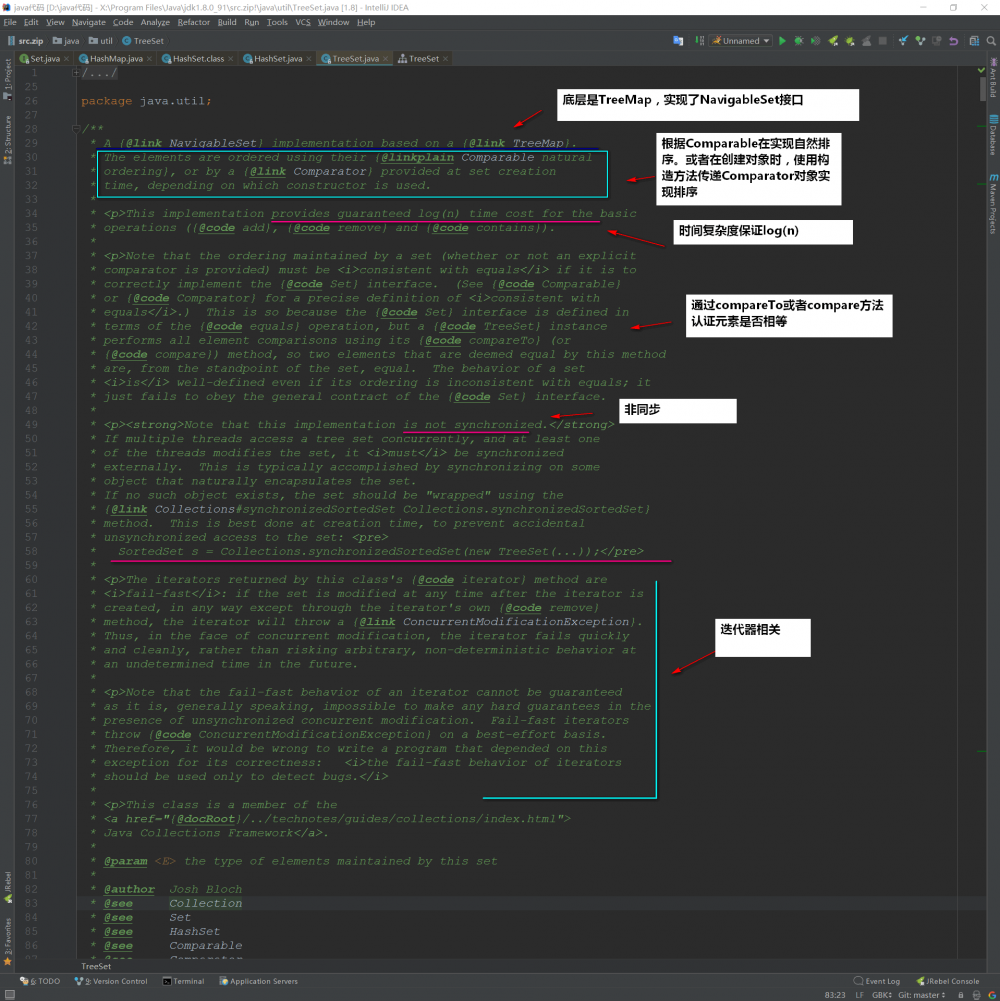The height and width of the screenshot is (1001, 1000).
Task: Open the File menu
Action: [x=10, y=22]
